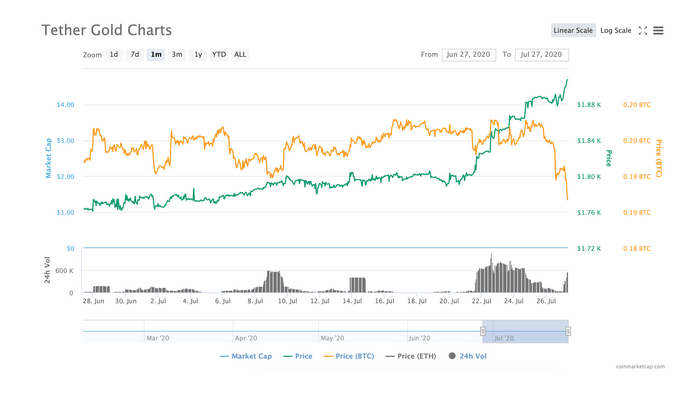Open coinmarketcap.com credit link
The height and width of the screenshot is (393, 696).
click(640, 366)
